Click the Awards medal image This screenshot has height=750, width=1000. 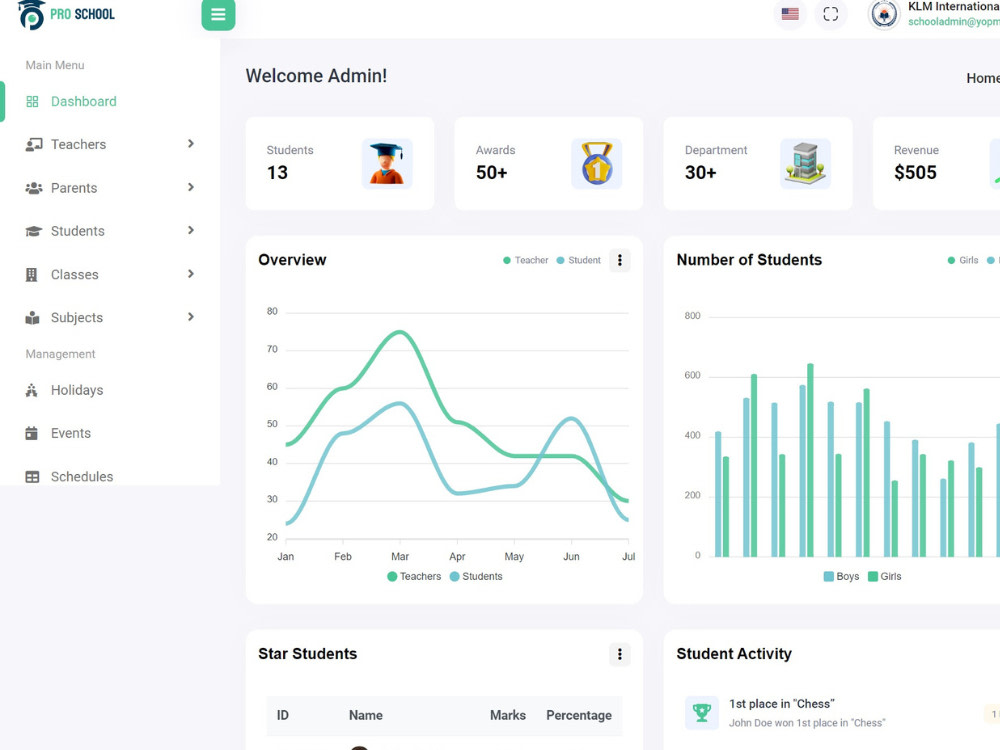pos(596,163)
